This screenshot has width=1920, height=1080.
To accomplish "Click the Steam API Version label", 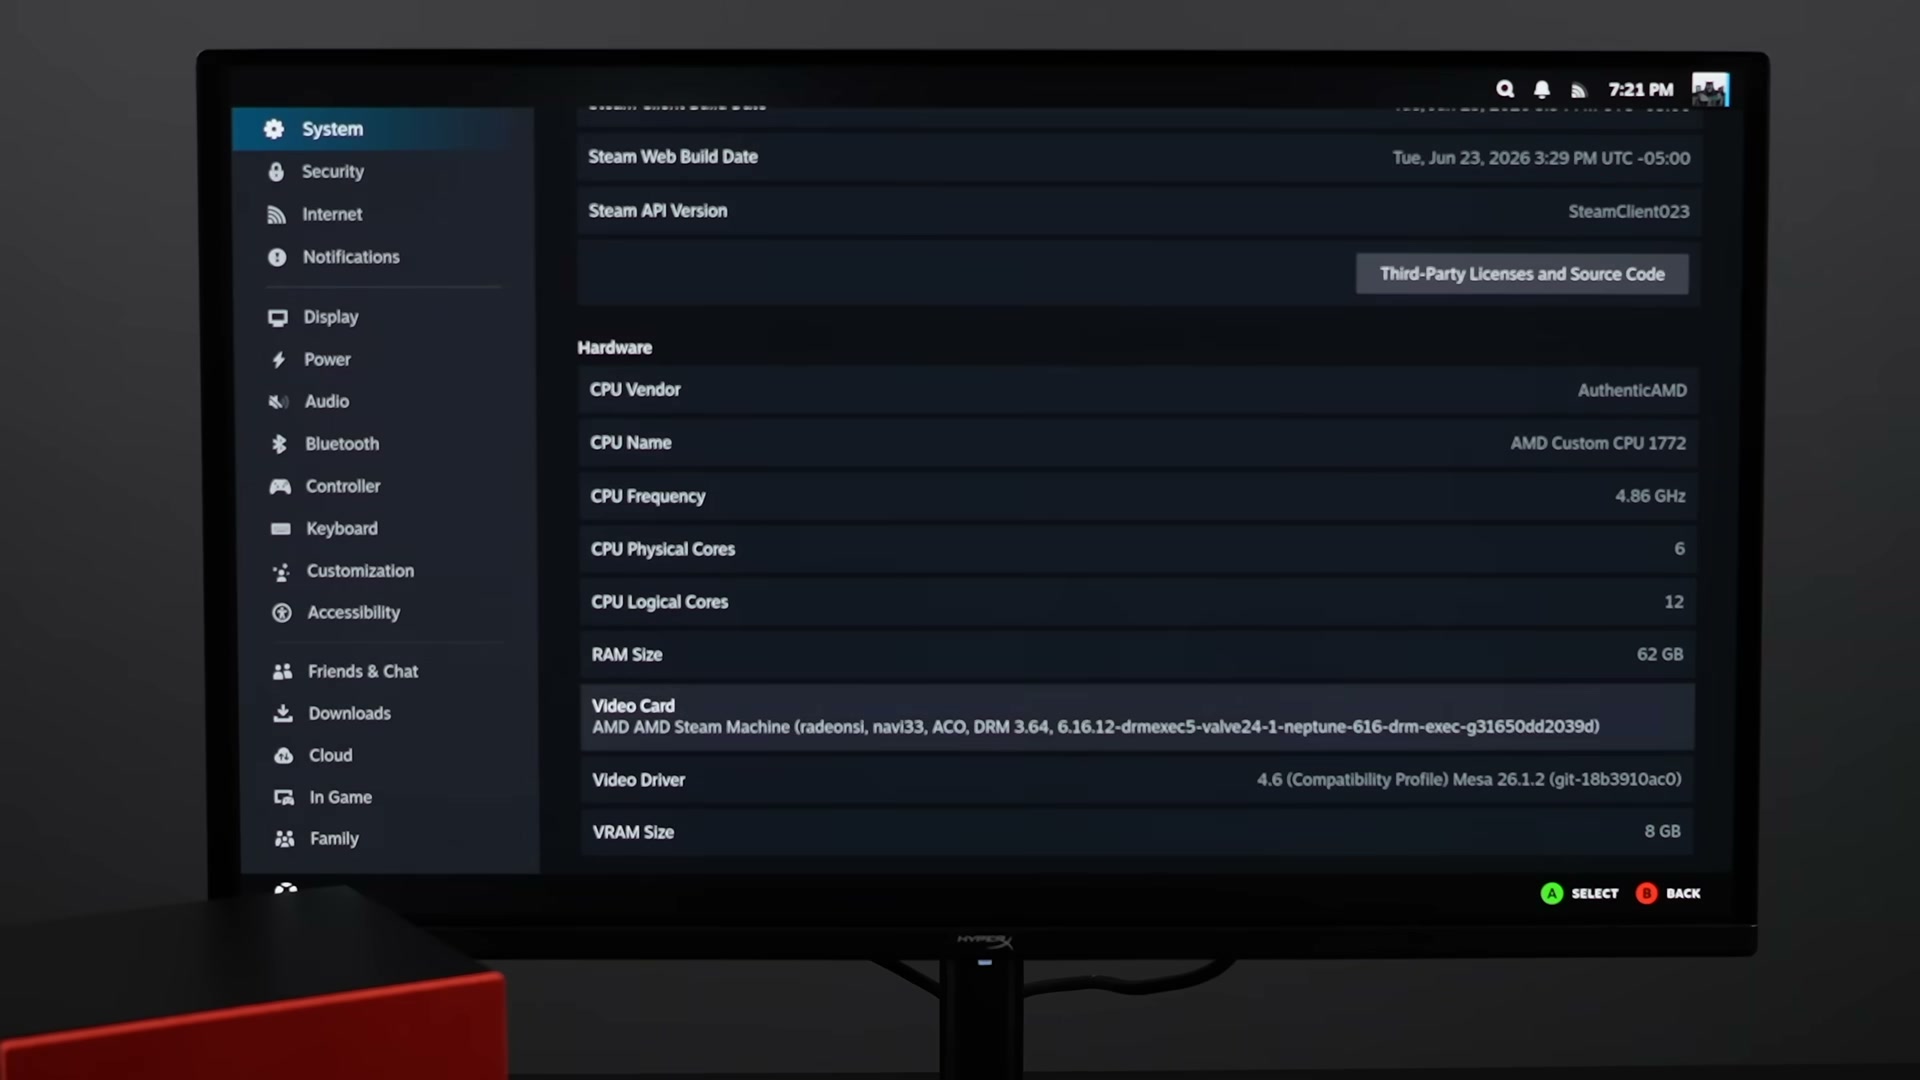I will pos(658,211).
